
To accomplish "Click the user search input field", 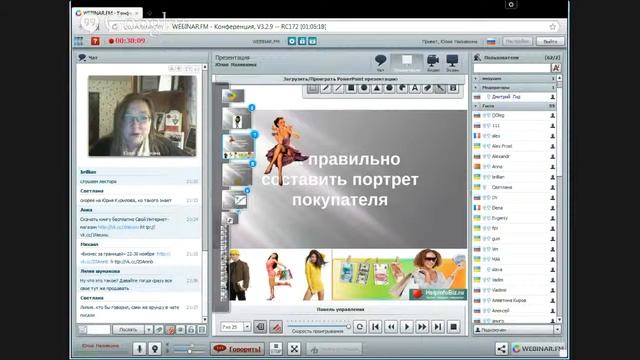I will pyautogui.click(x=512, y=68).
